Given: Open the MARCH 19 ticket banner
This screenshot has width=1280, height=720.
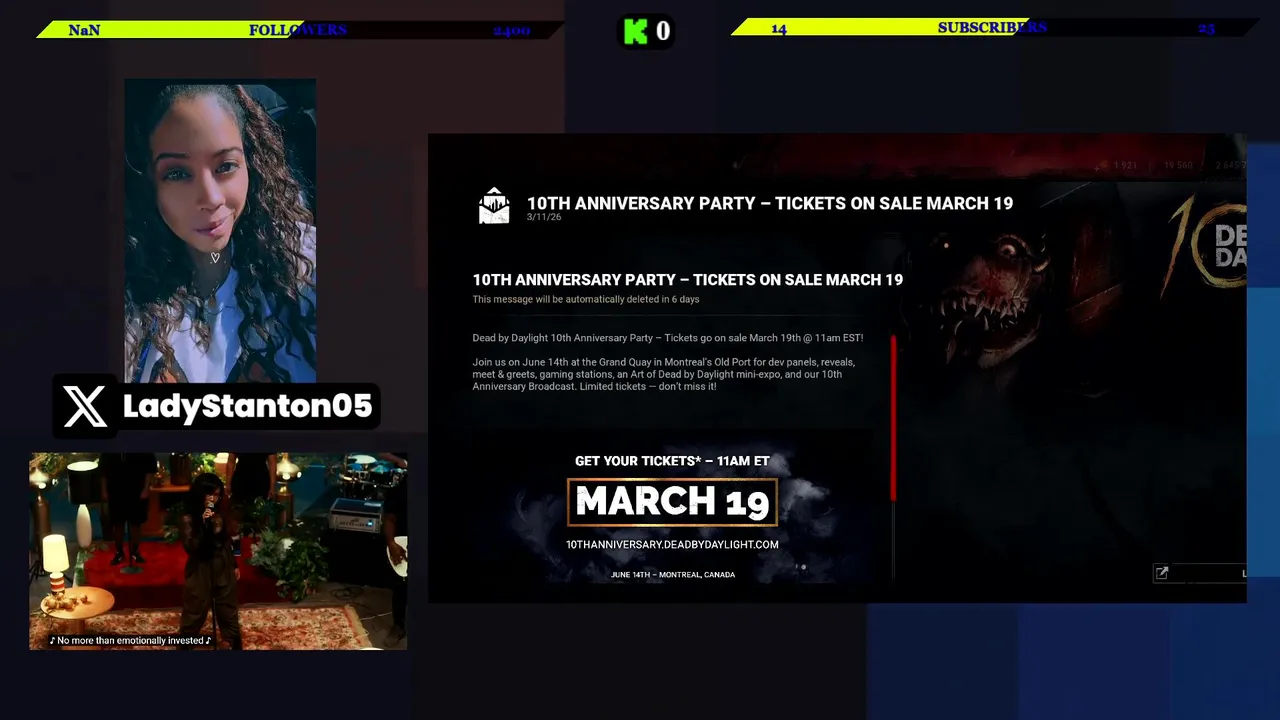Looking at the screenshot, I should (672, 502).
